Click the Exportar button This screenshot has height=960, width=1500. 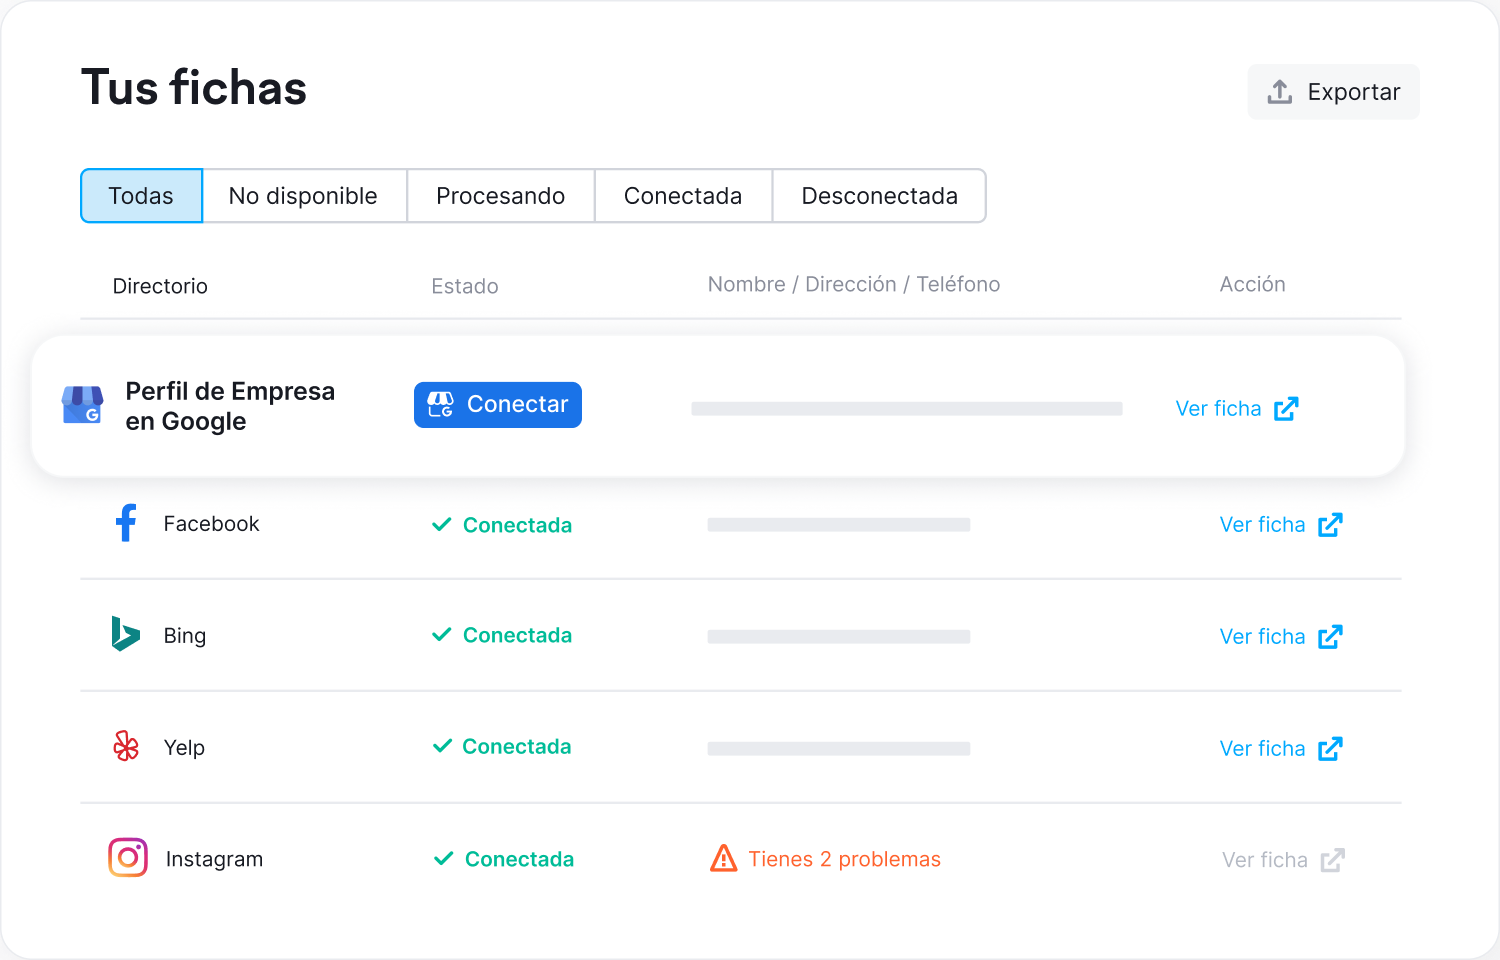pos(1333,92)
